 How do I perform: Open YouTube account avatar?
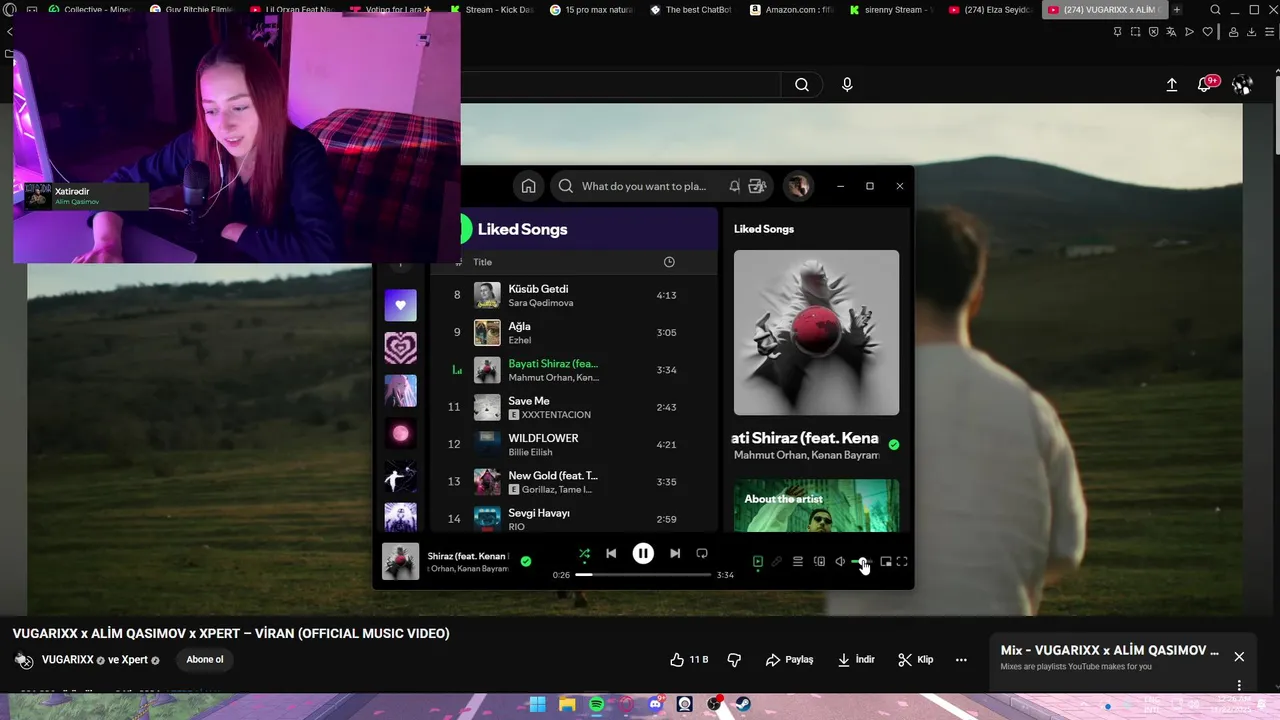1242,85
